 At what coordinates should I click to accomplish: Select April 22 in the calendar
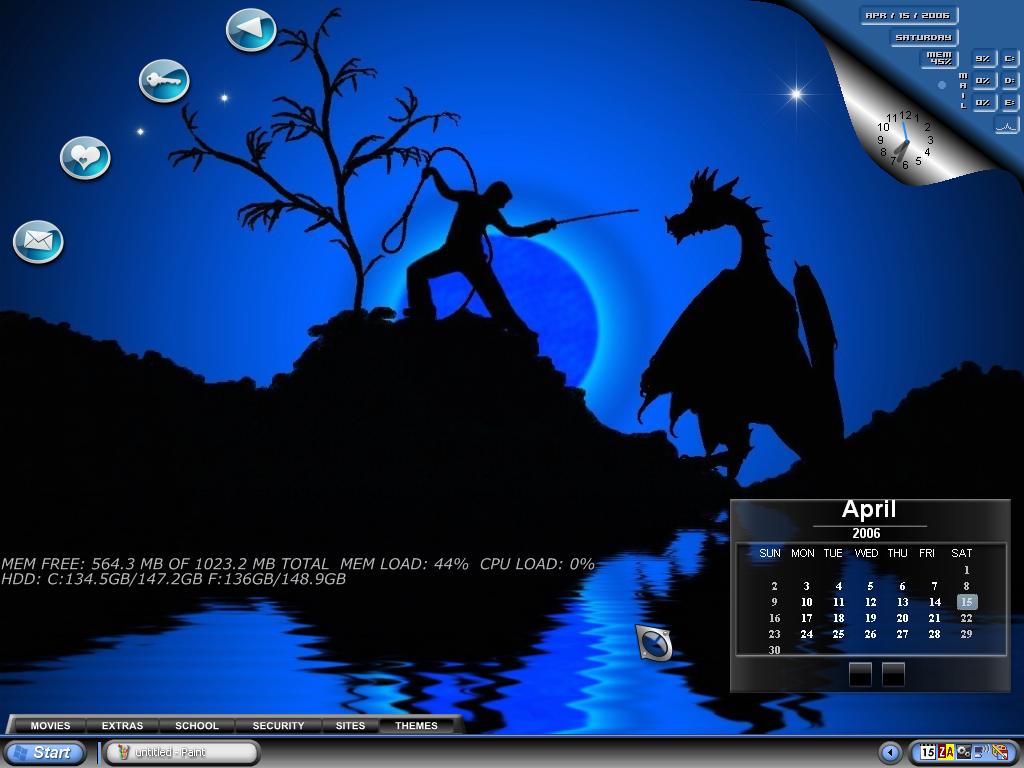pos(967,618)
